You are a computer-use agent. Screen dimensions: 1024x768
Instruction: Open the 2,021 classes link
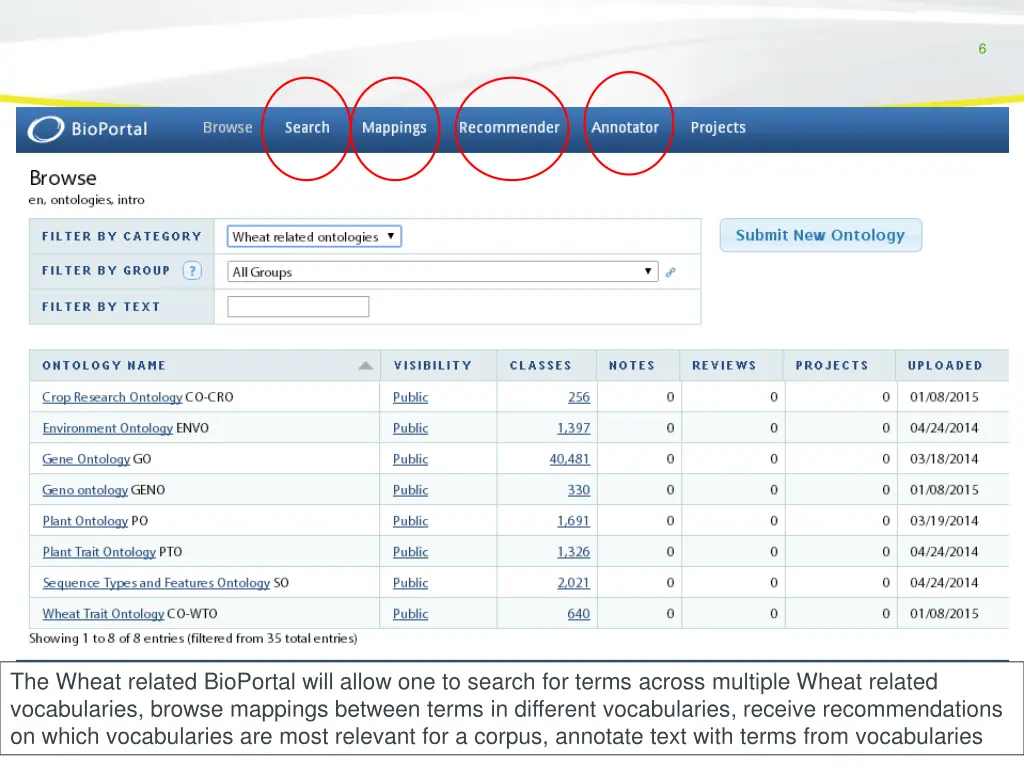[x=573, y=583]
